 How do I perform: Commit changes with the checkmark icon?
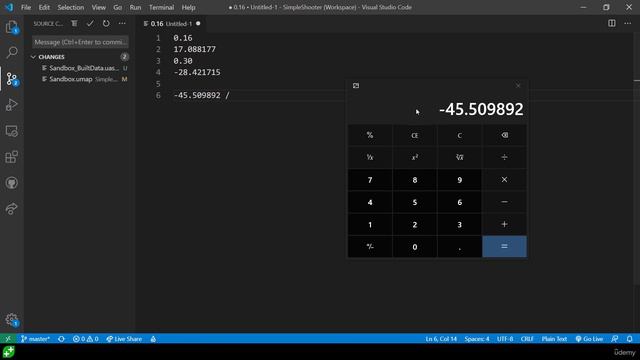tap(90, 24)
